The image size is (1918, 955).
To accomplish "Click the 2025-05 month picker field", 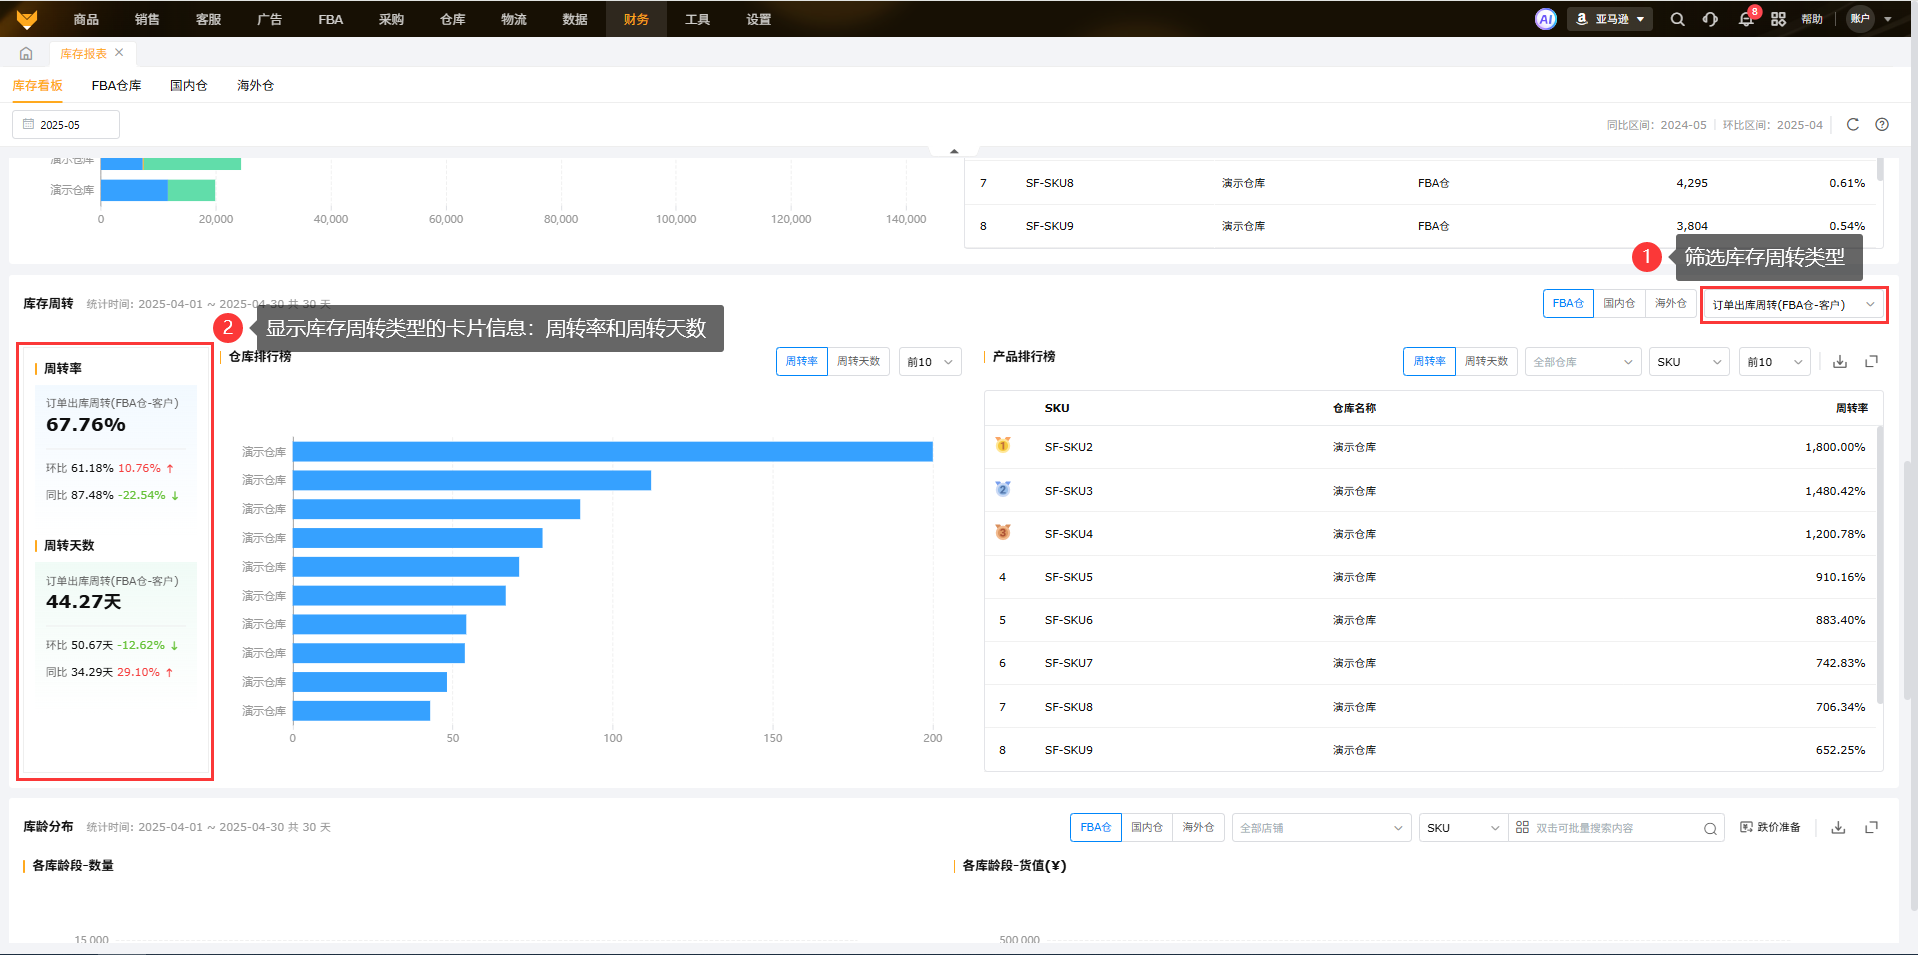I will 66,125.
